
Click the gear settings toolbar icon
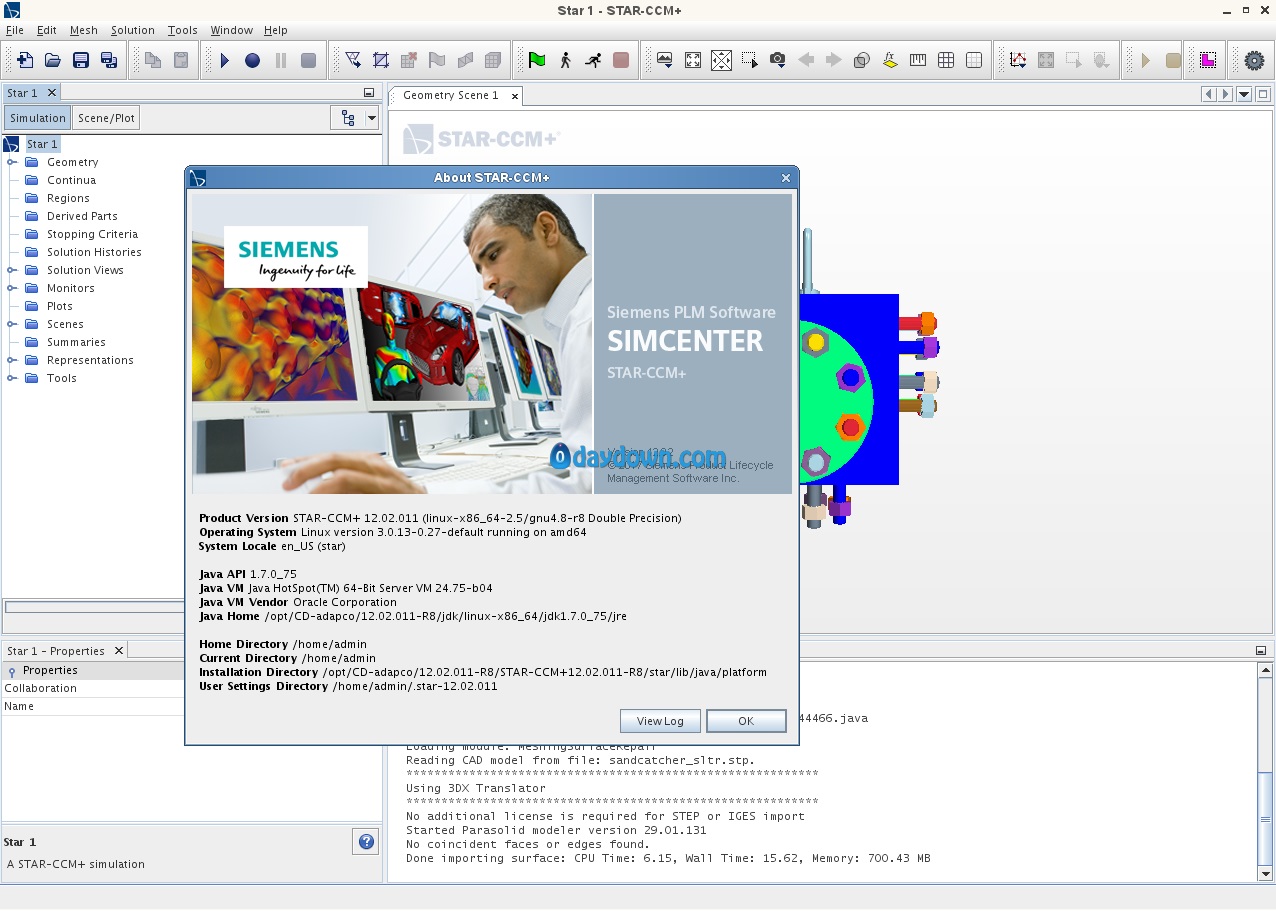(x=1254, y=60)
